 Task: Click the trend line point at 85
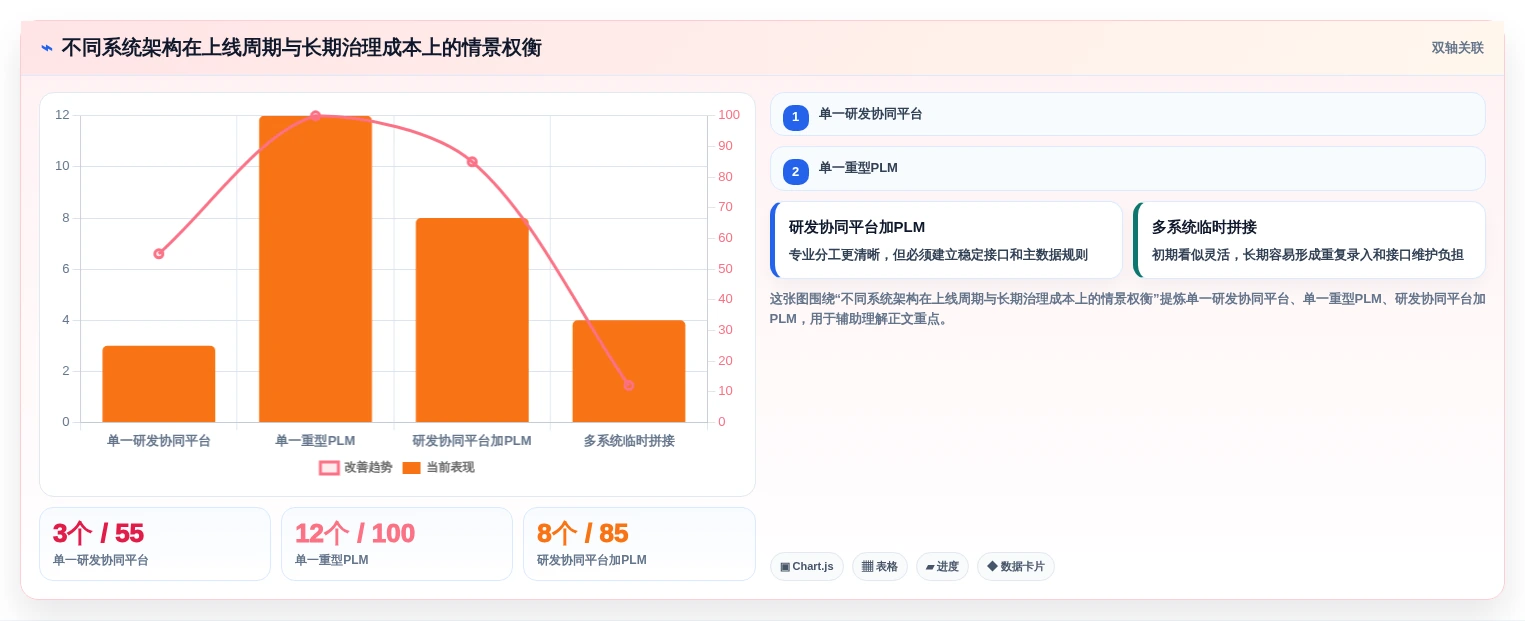point(472,162)
